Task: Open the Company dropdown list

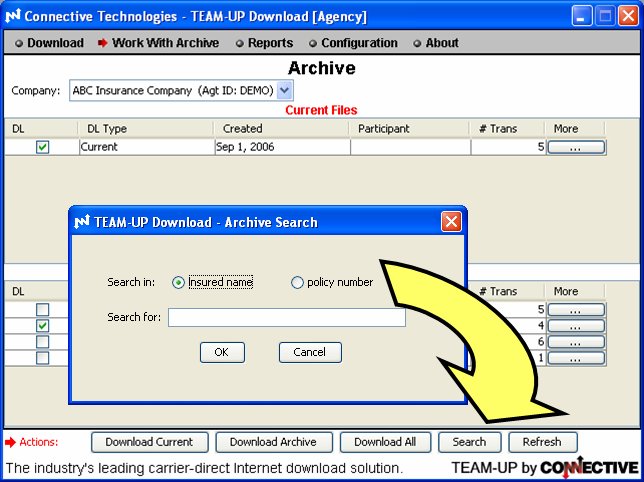Action: [x=285, y=90]
